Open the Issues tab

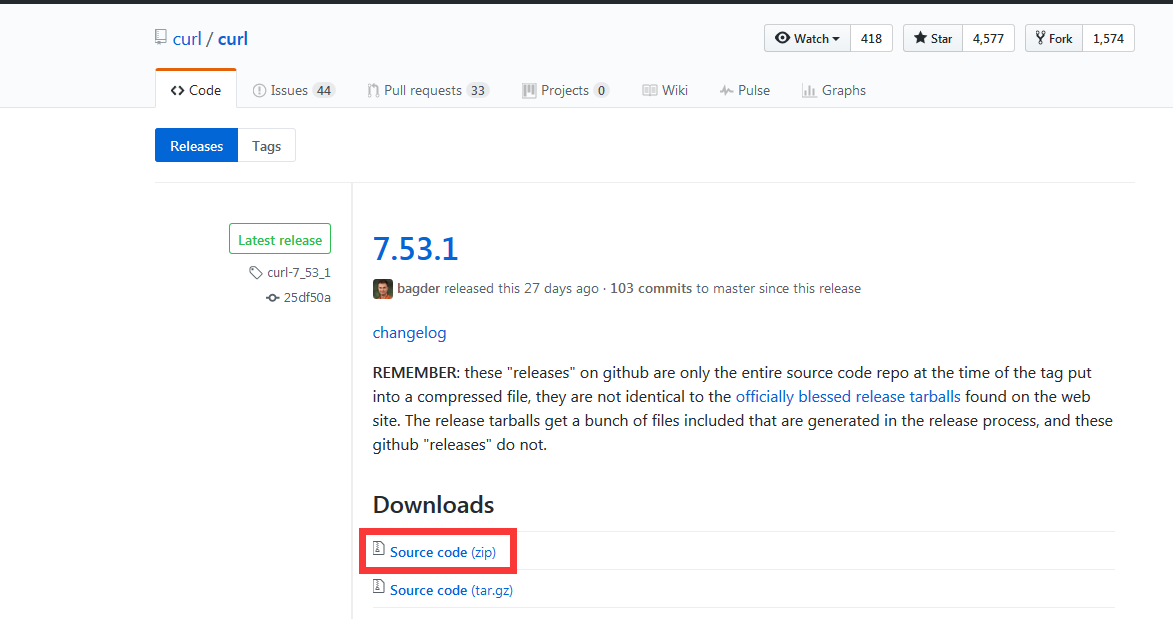293,90
